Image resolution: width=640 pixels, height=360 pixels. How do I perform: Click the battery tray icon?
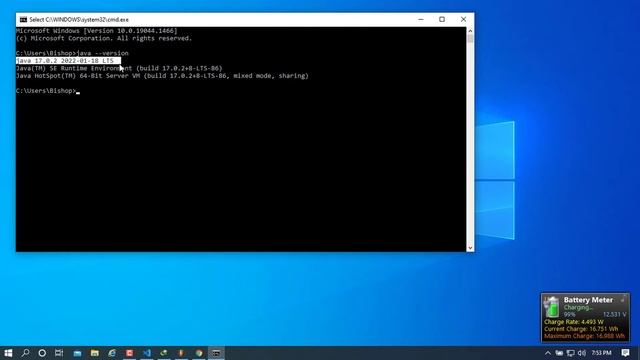559,353
